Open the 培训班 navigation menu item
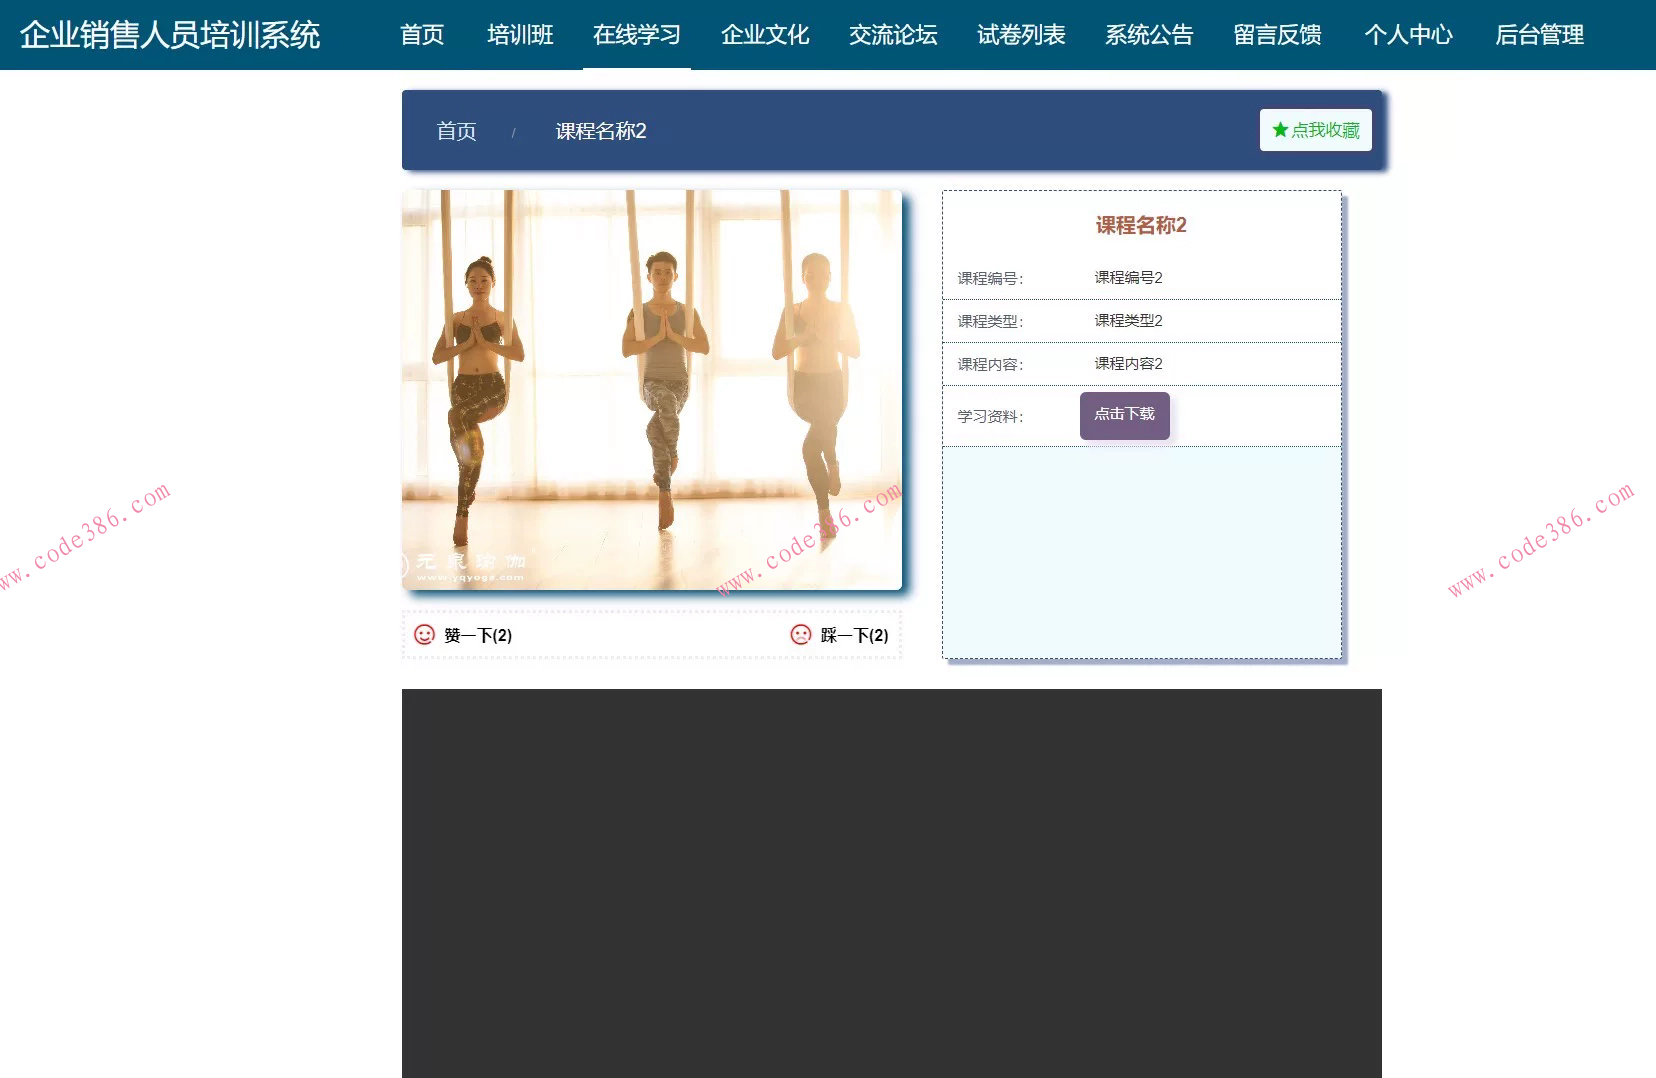This screenshot has height=1078, width=1656. 519,35
